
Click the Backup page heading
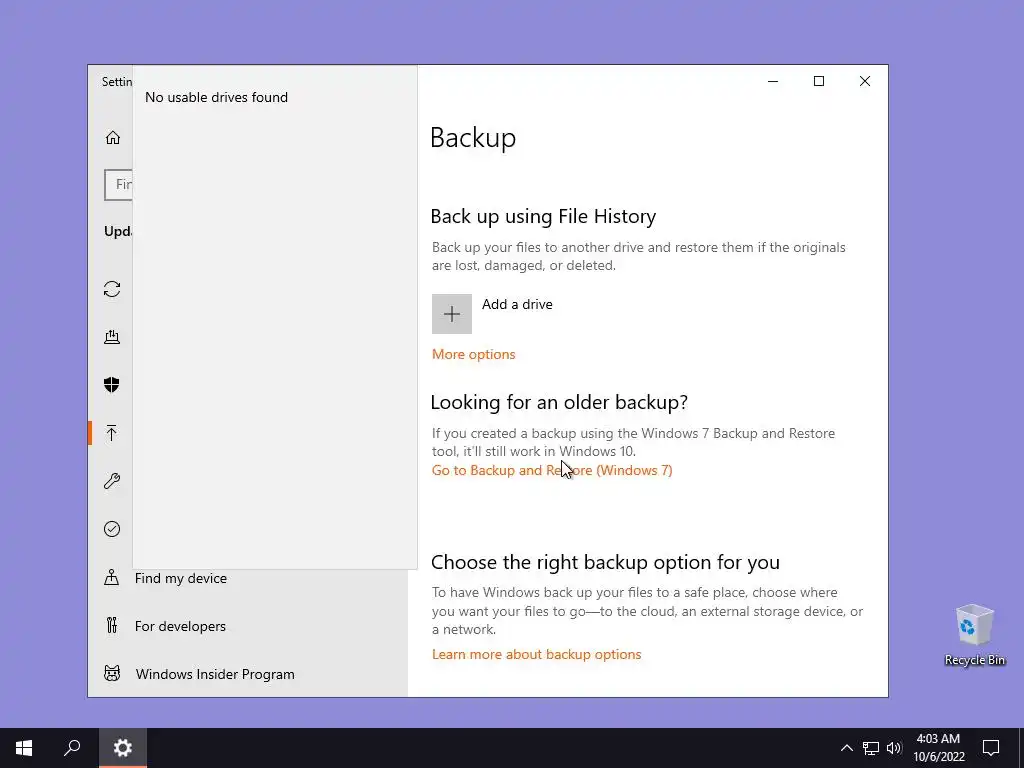(473, 138)
